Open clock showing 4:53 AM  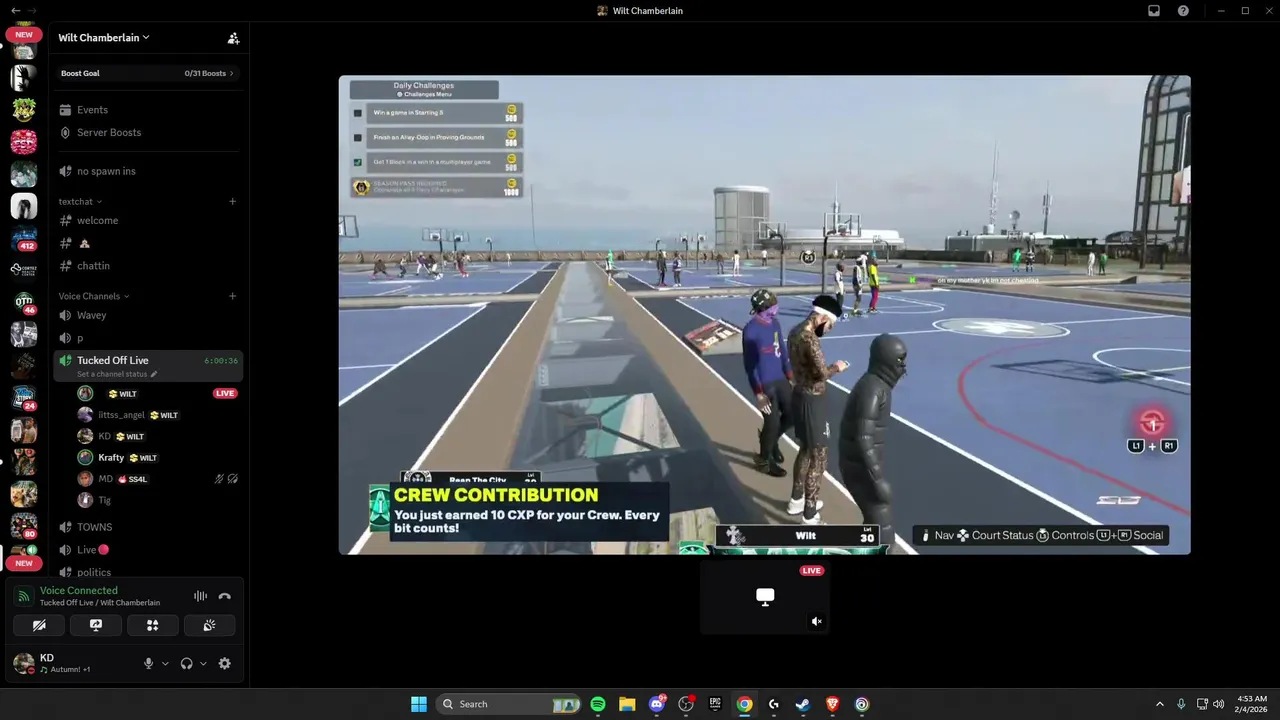click(1252, 704)
